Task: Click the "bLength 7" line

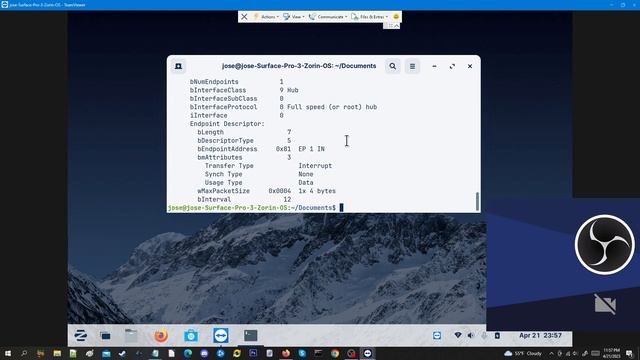Action: pos(244,132)
